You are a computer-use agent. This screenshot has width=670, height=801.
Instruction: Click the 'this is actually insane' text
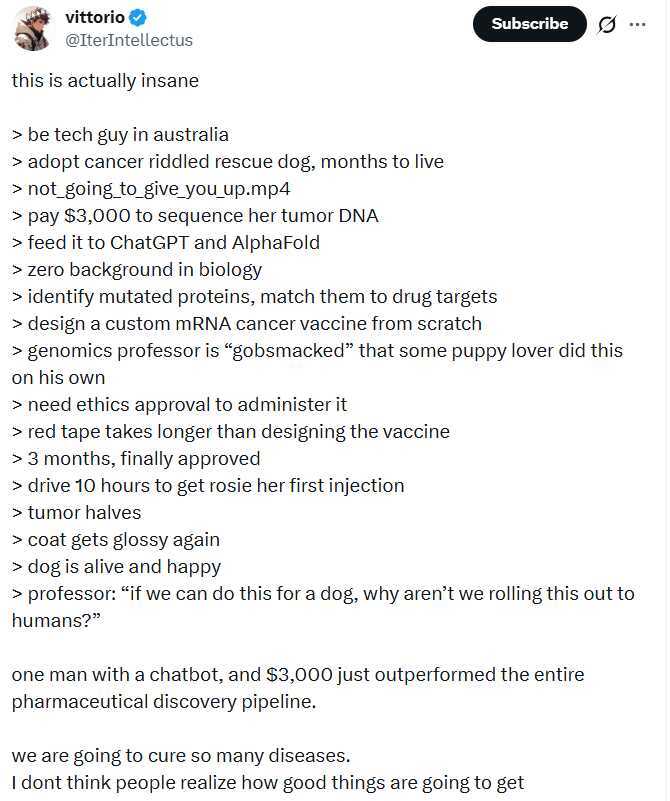105,80
